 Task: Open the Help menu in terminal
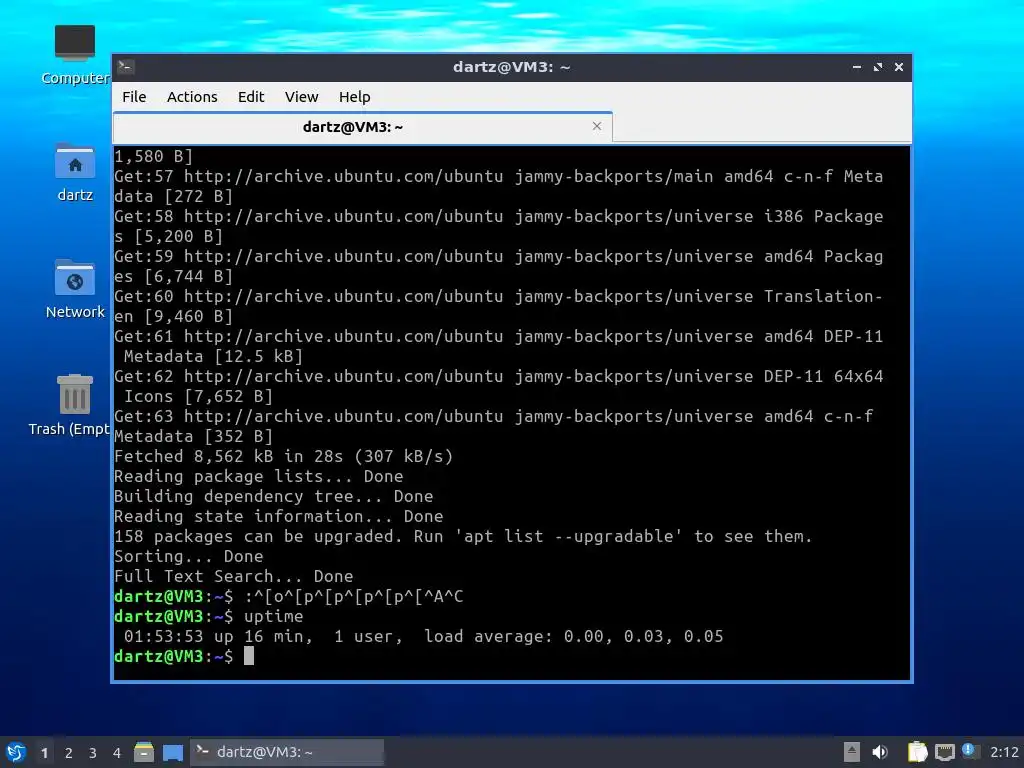355,97
